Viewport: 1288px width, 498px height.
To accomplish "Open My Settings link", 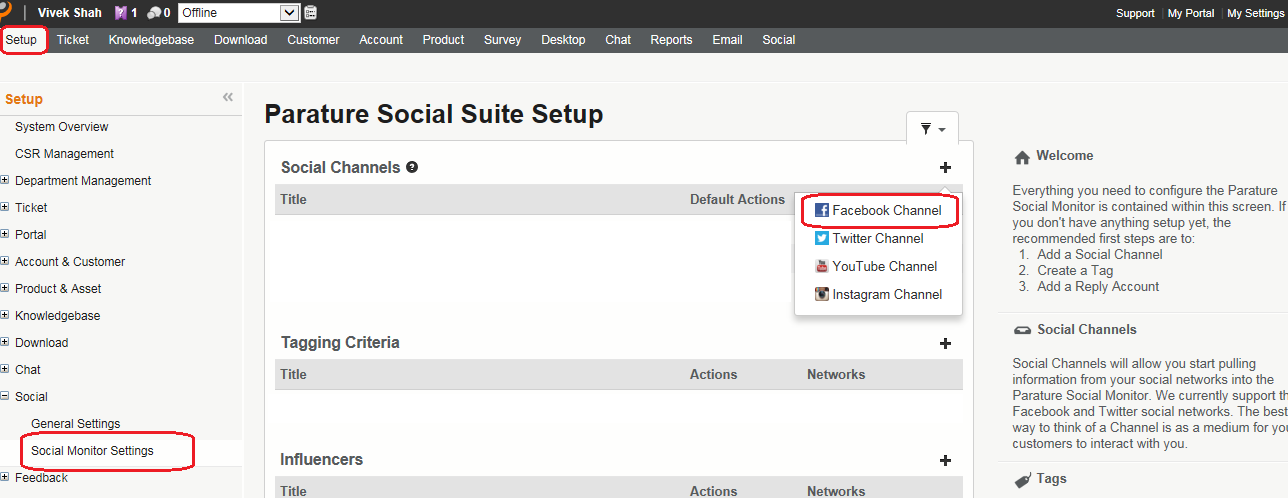I will pyautogui.click(x=1254, y=13).
